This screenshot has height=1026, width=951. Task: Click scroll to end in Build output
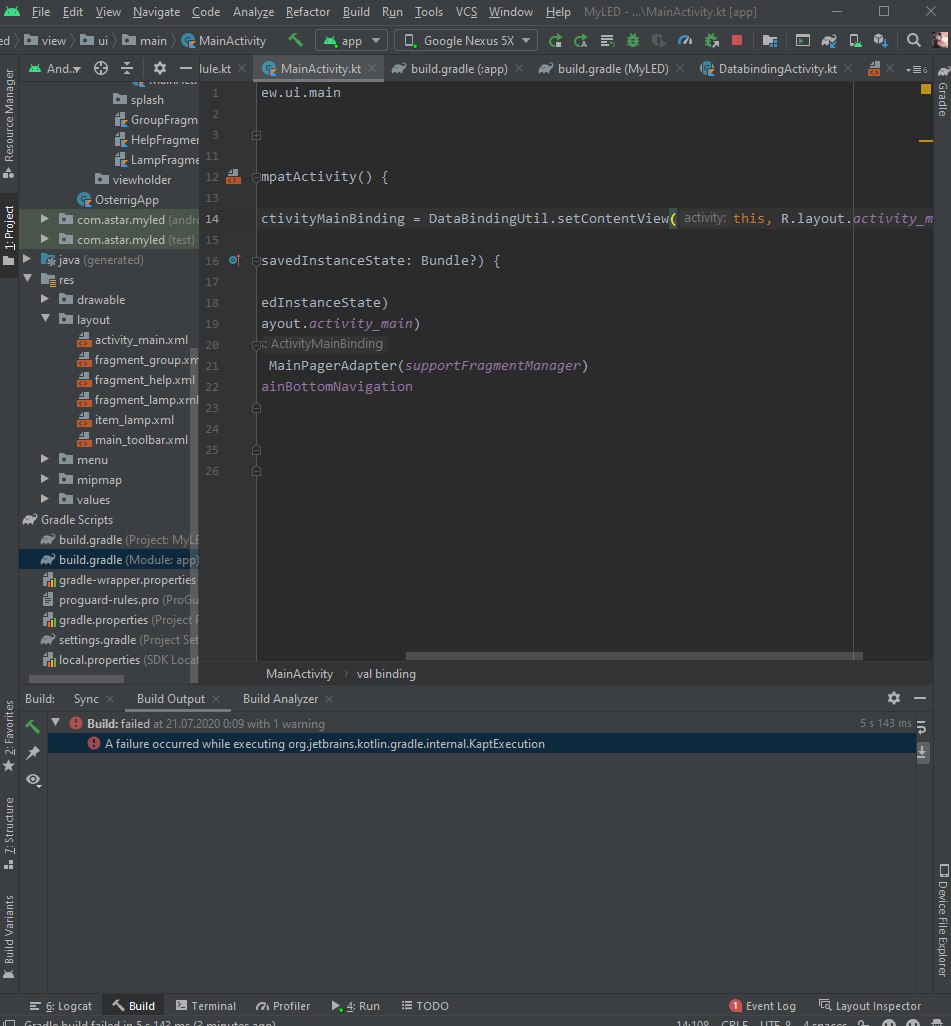pos(922,752)
